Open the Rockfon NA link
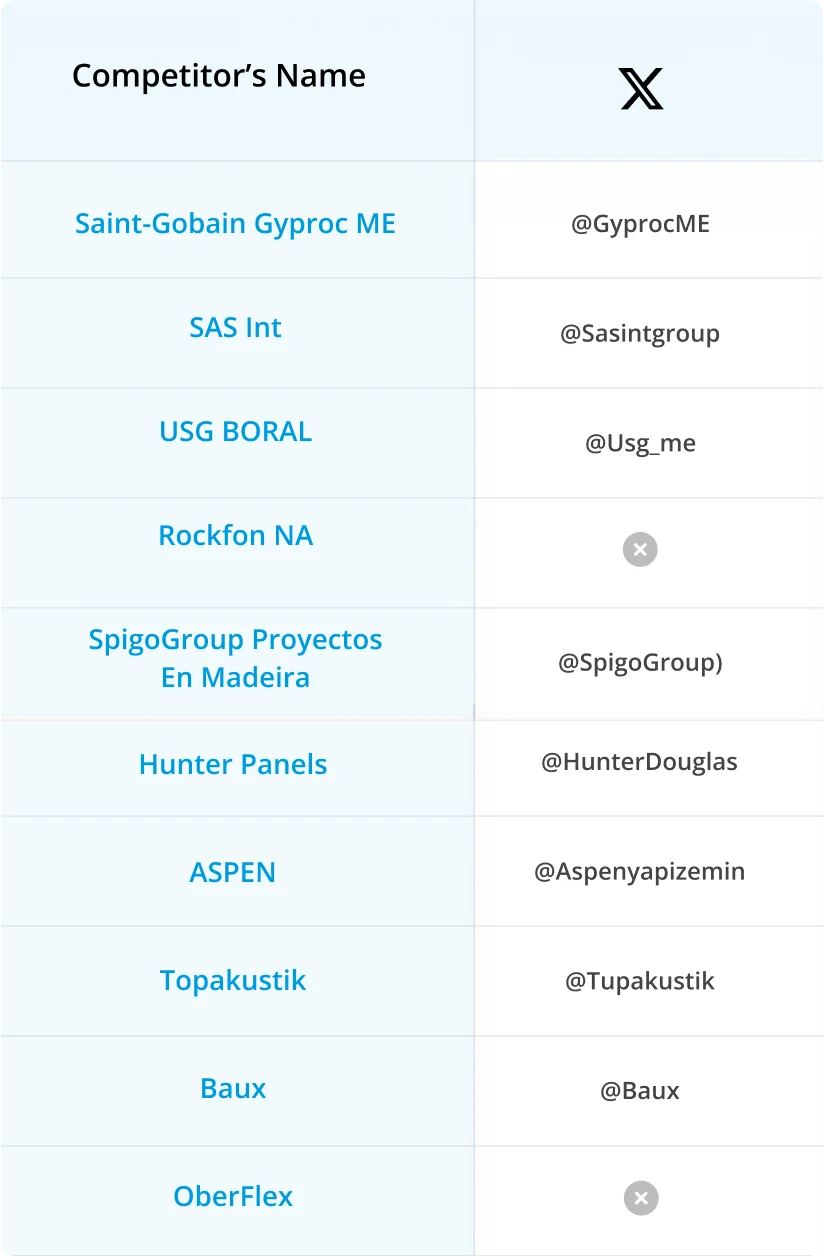Viewport: 824px width, 1256px height. point(235,535)
